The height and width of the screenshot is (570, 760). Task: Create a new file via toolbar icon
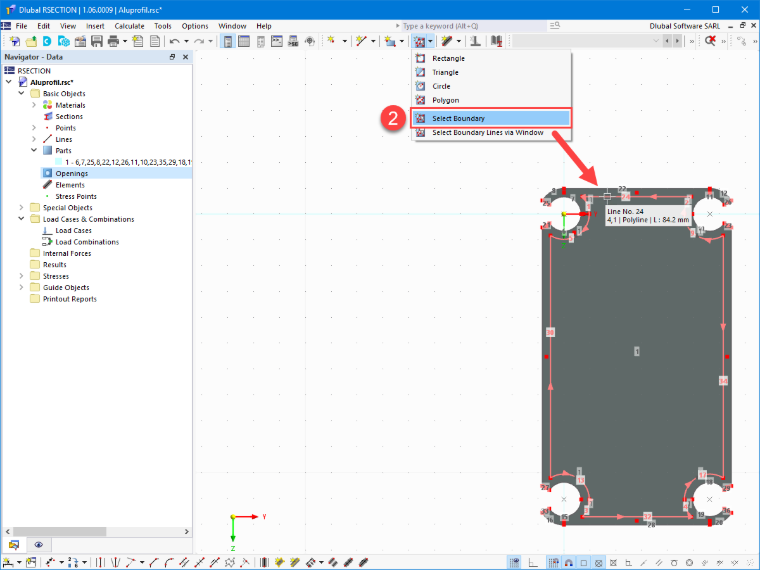click(15, 42)
